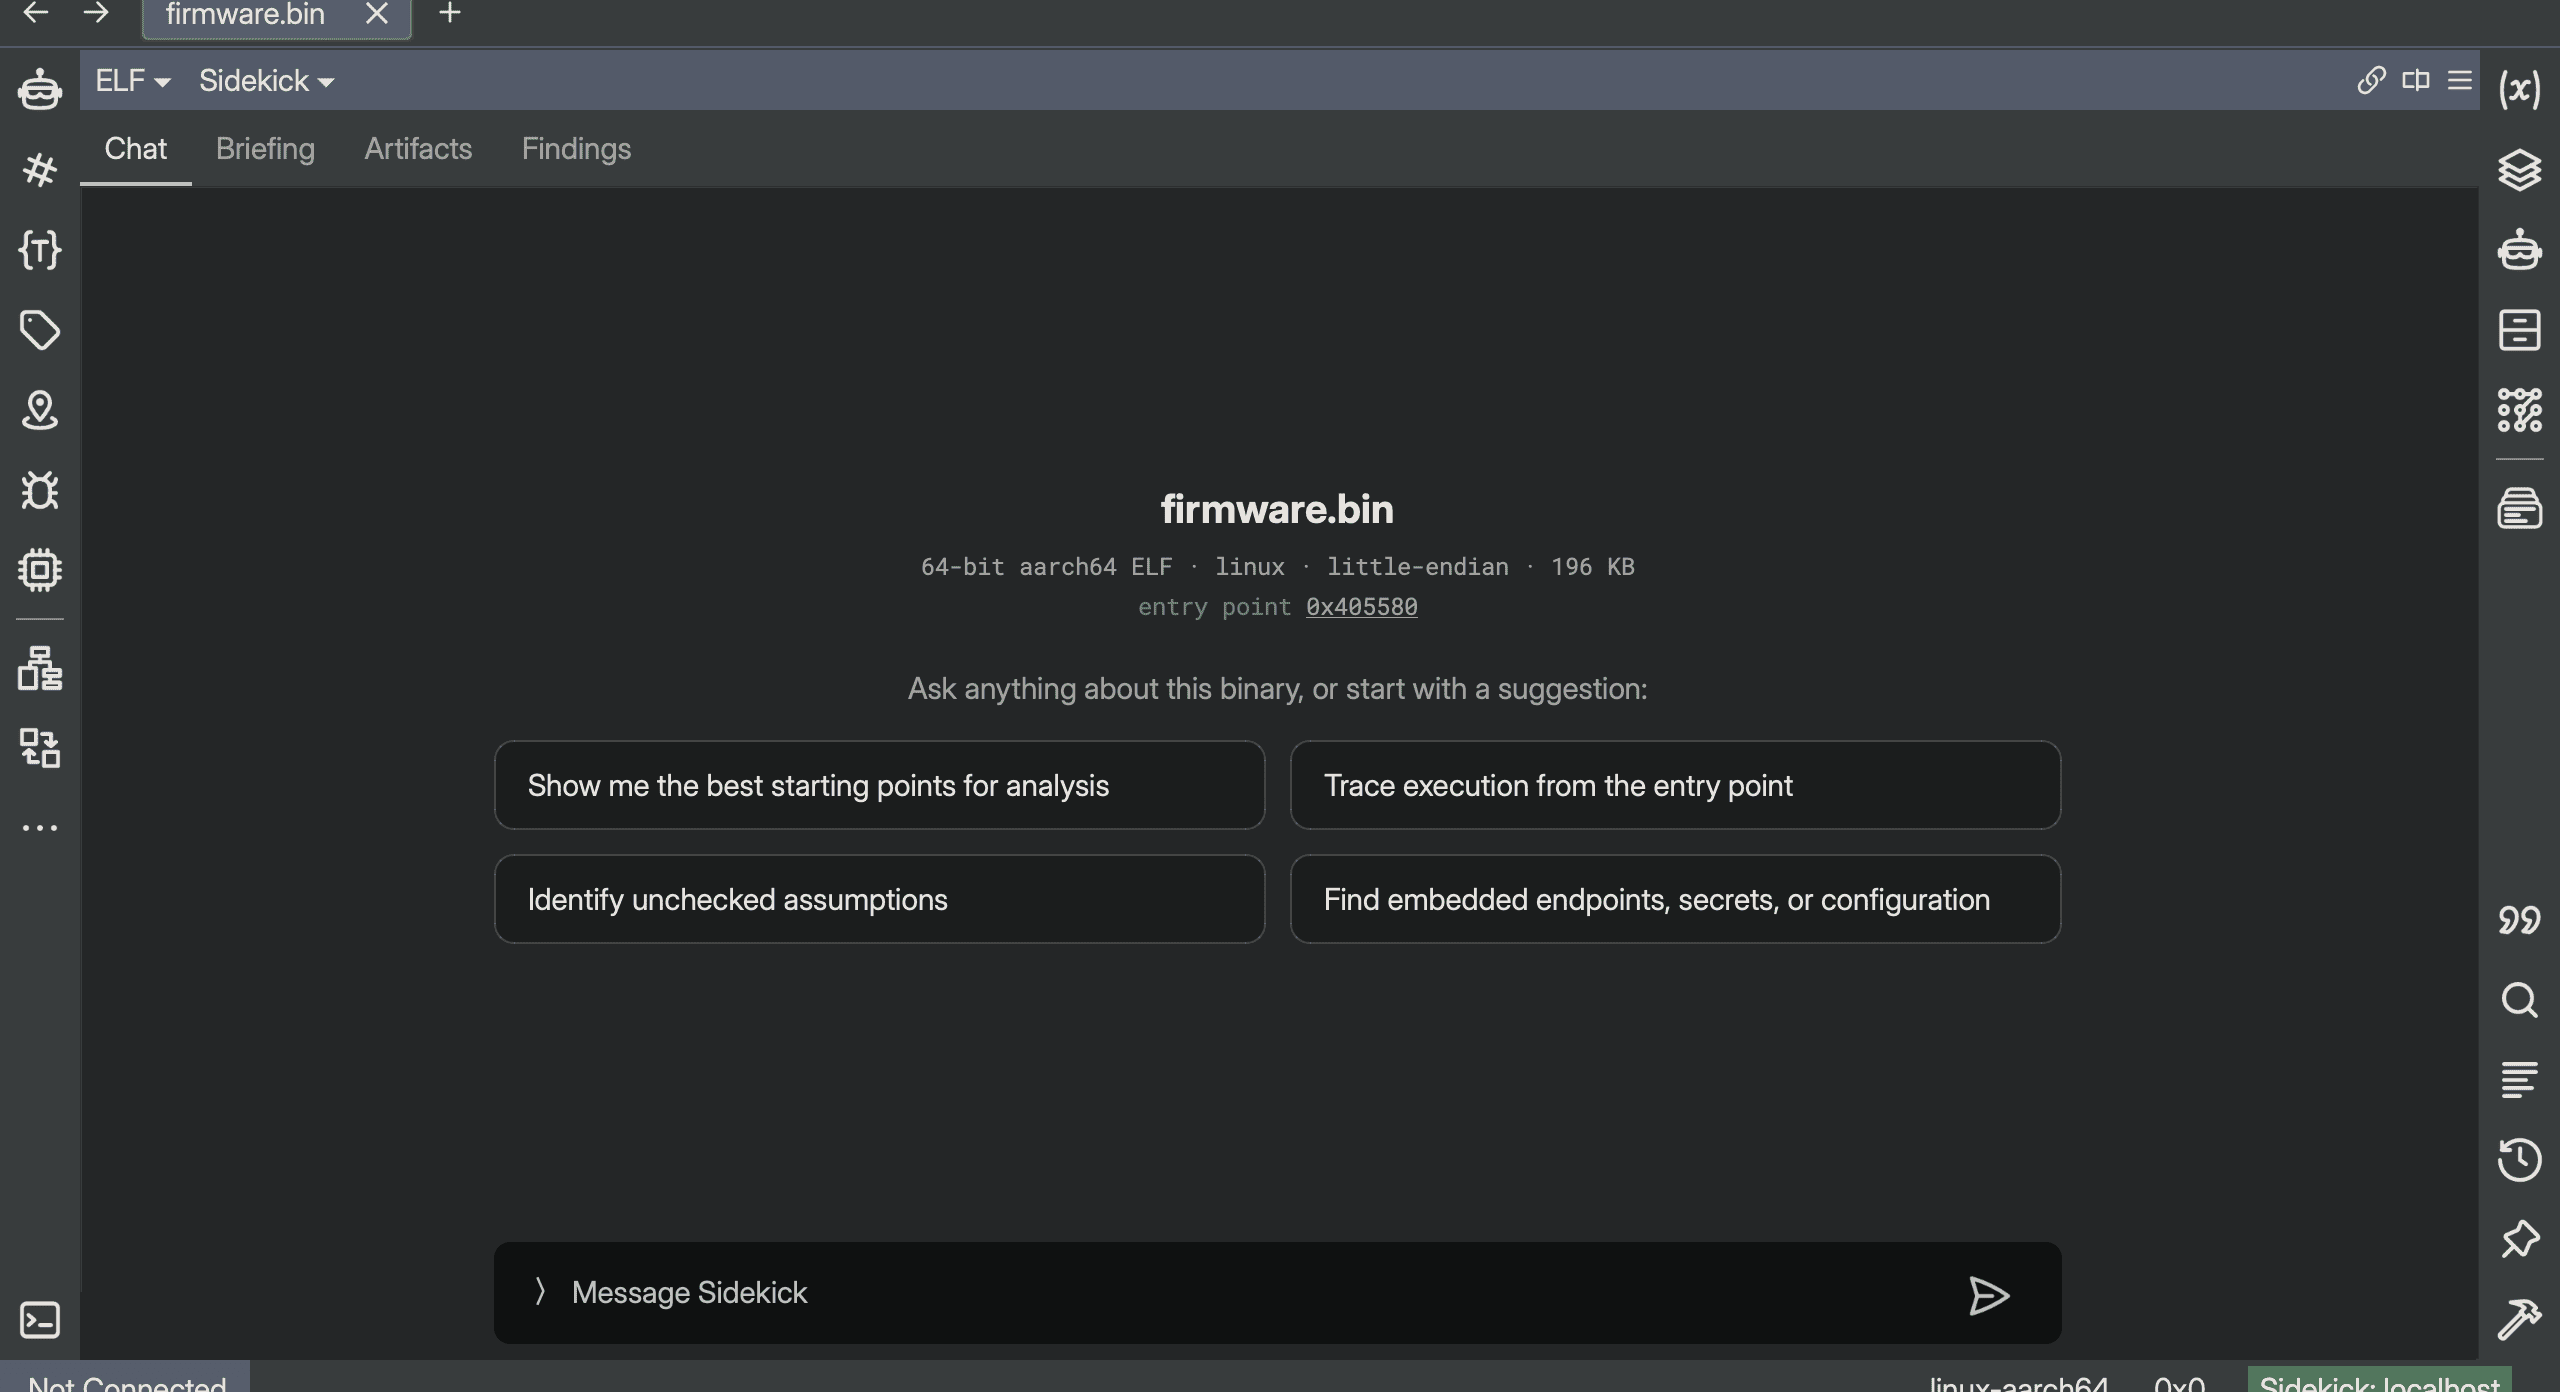Open the Variables (x) panel
This screenshot has width=2560, height=1392.
pyautogui.click(x=2519, y=89)
